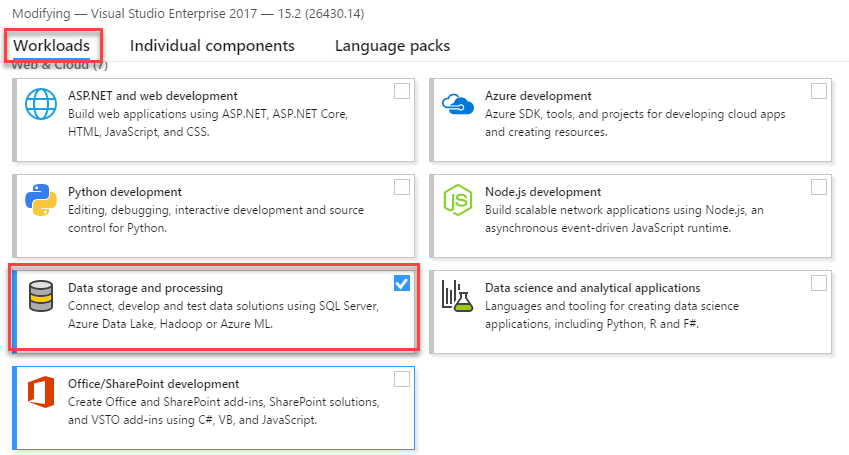Check Data science and analytical applications box

(x=819, y=283)
